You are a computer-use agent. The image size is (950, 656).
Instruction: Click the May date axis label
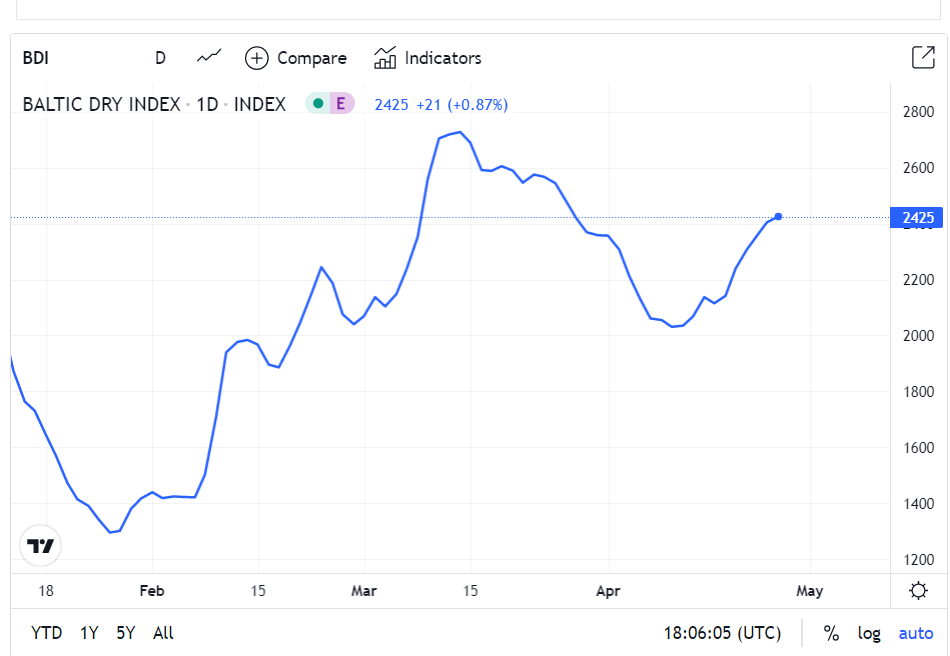809,591
